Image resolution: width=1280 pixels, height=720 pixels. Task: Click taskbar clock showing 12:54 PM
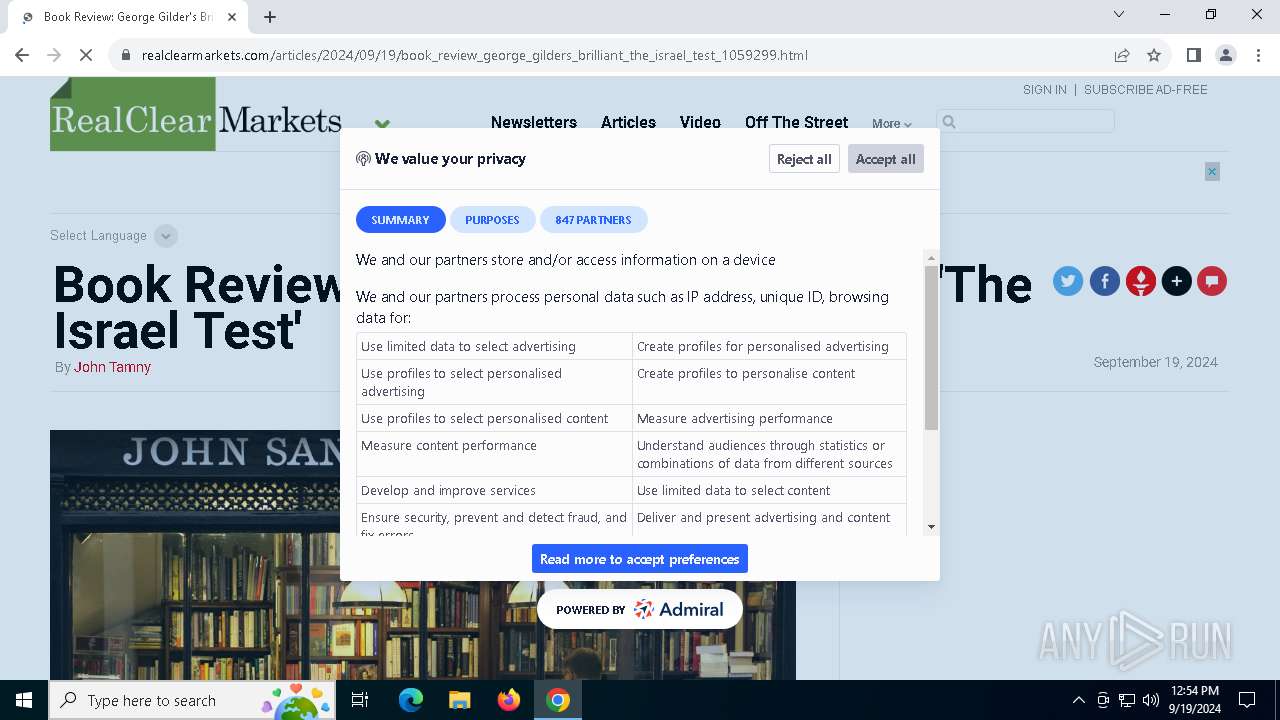pyautogui.click(x=1193, y=700)
